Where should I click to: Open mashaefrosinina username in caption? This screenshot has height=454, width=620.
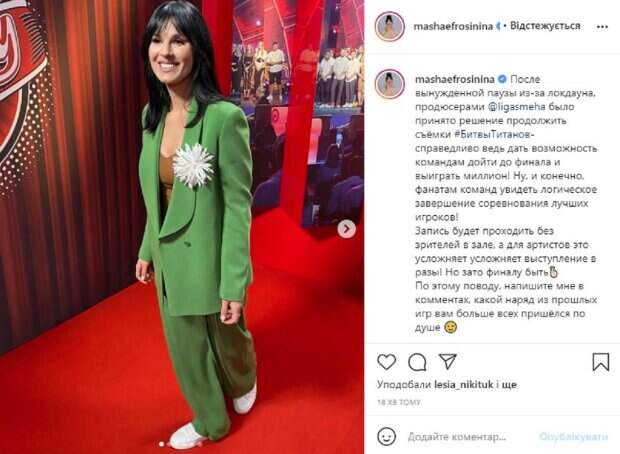[x=455, y=79]
